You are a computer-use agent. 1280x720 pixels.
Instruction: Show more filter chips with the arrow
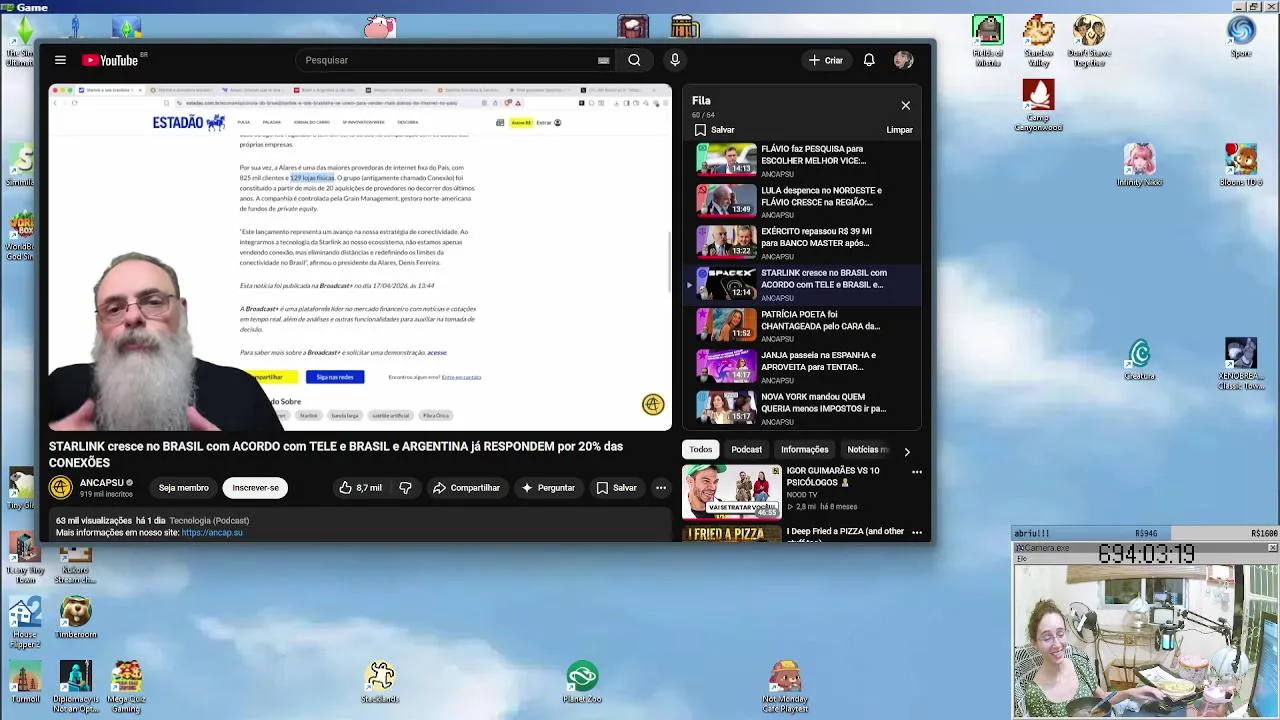[x=907, y=451]
